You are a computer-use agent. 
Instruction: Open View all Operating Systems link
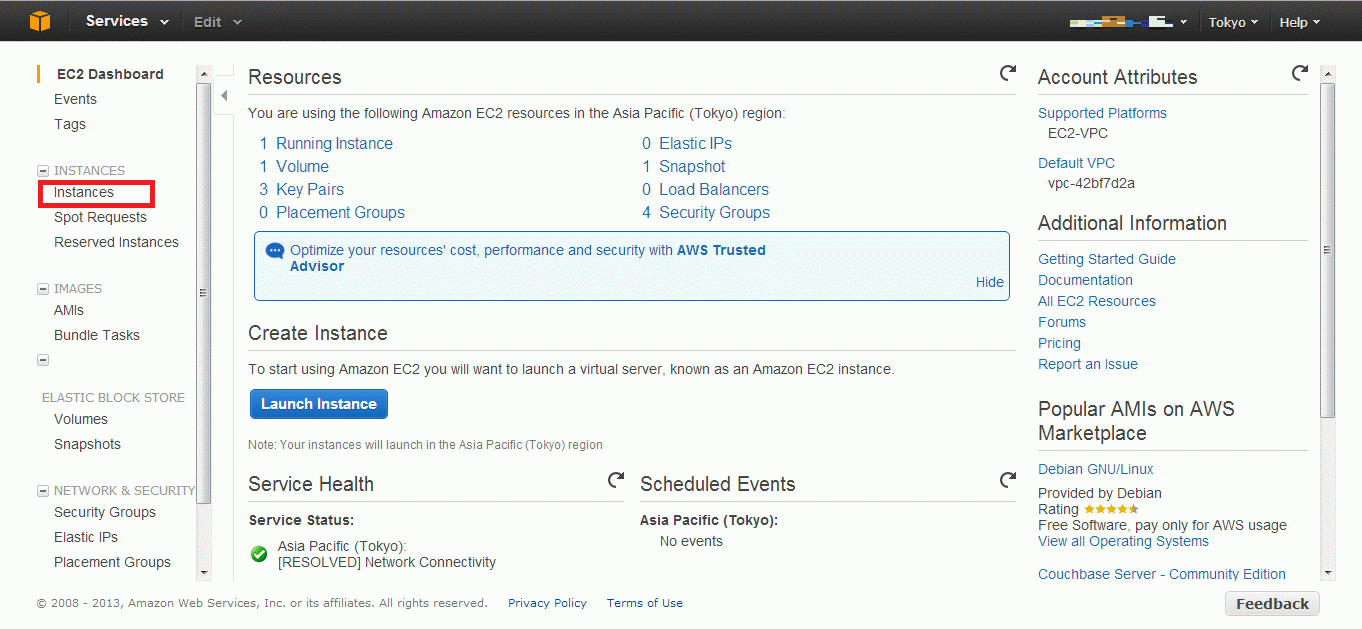point(1123,541)
